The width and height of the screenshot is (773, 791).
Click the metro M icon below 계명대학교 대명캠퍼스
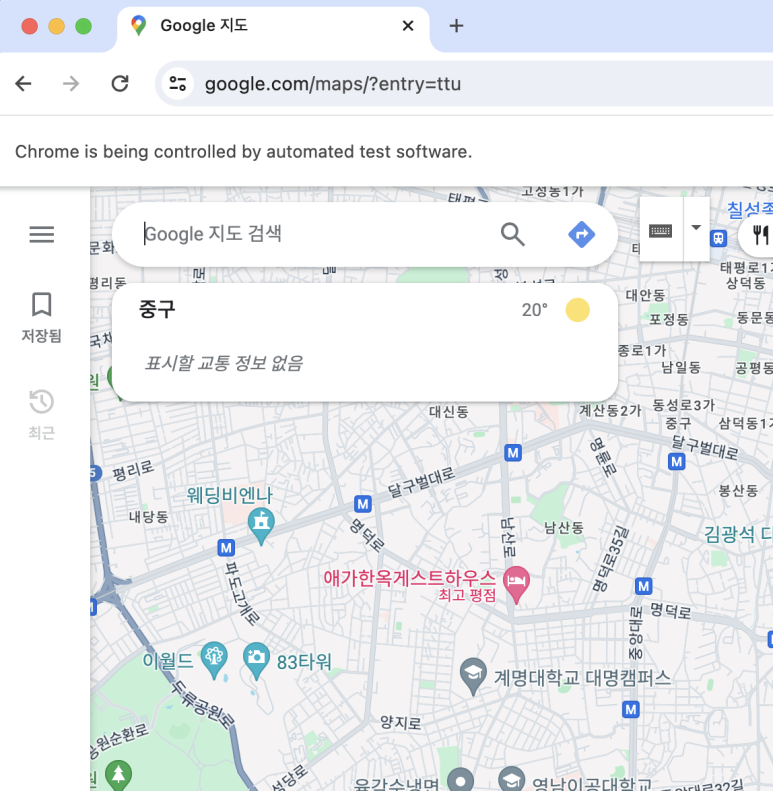pyautogui.click(x=631, y=709)
